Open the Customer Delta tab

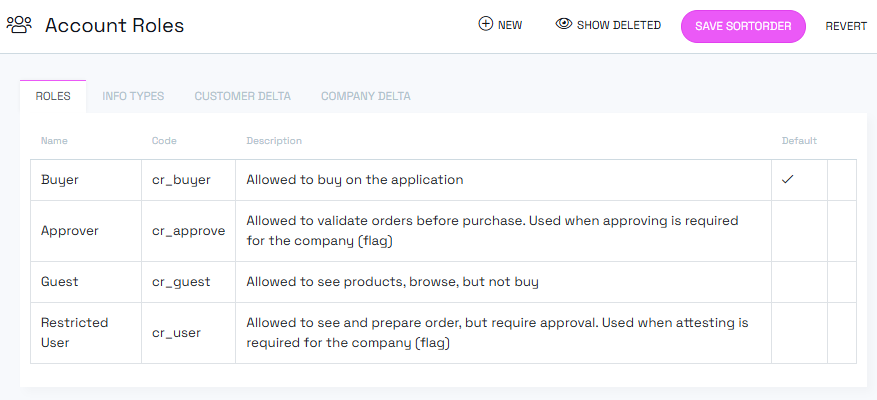pyautogui.click(x=242, y=97)
